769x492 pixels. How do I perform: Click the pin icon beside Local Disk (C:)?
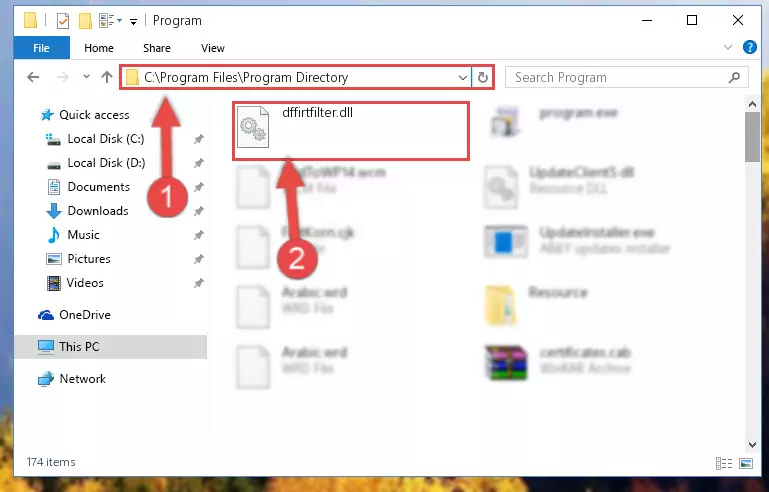tap(198, 139)
